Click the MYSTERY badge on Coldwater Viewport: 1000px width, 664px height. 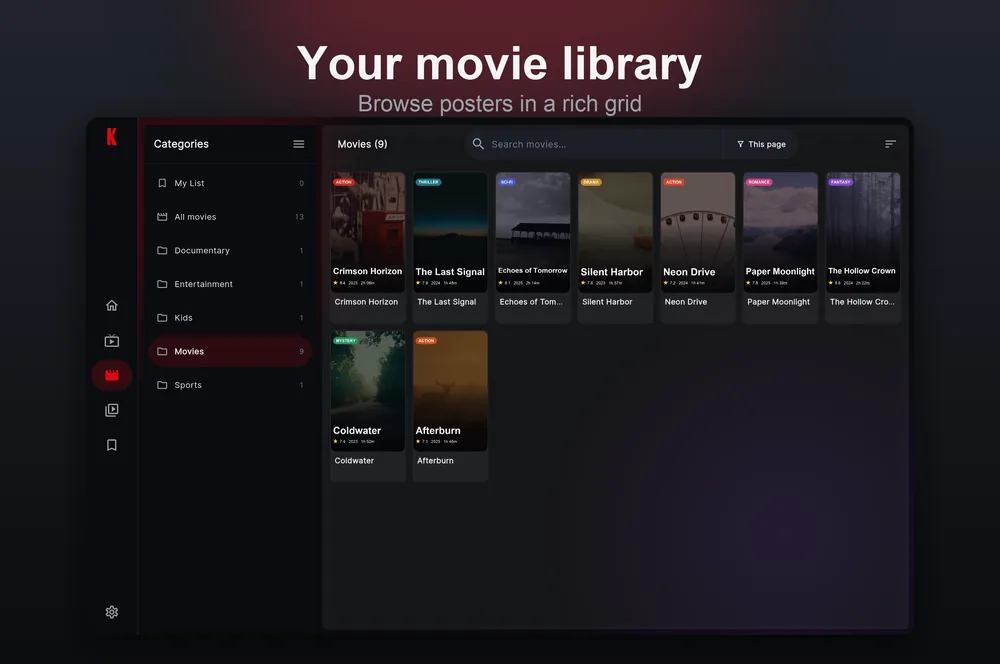[x=346, y=341]
